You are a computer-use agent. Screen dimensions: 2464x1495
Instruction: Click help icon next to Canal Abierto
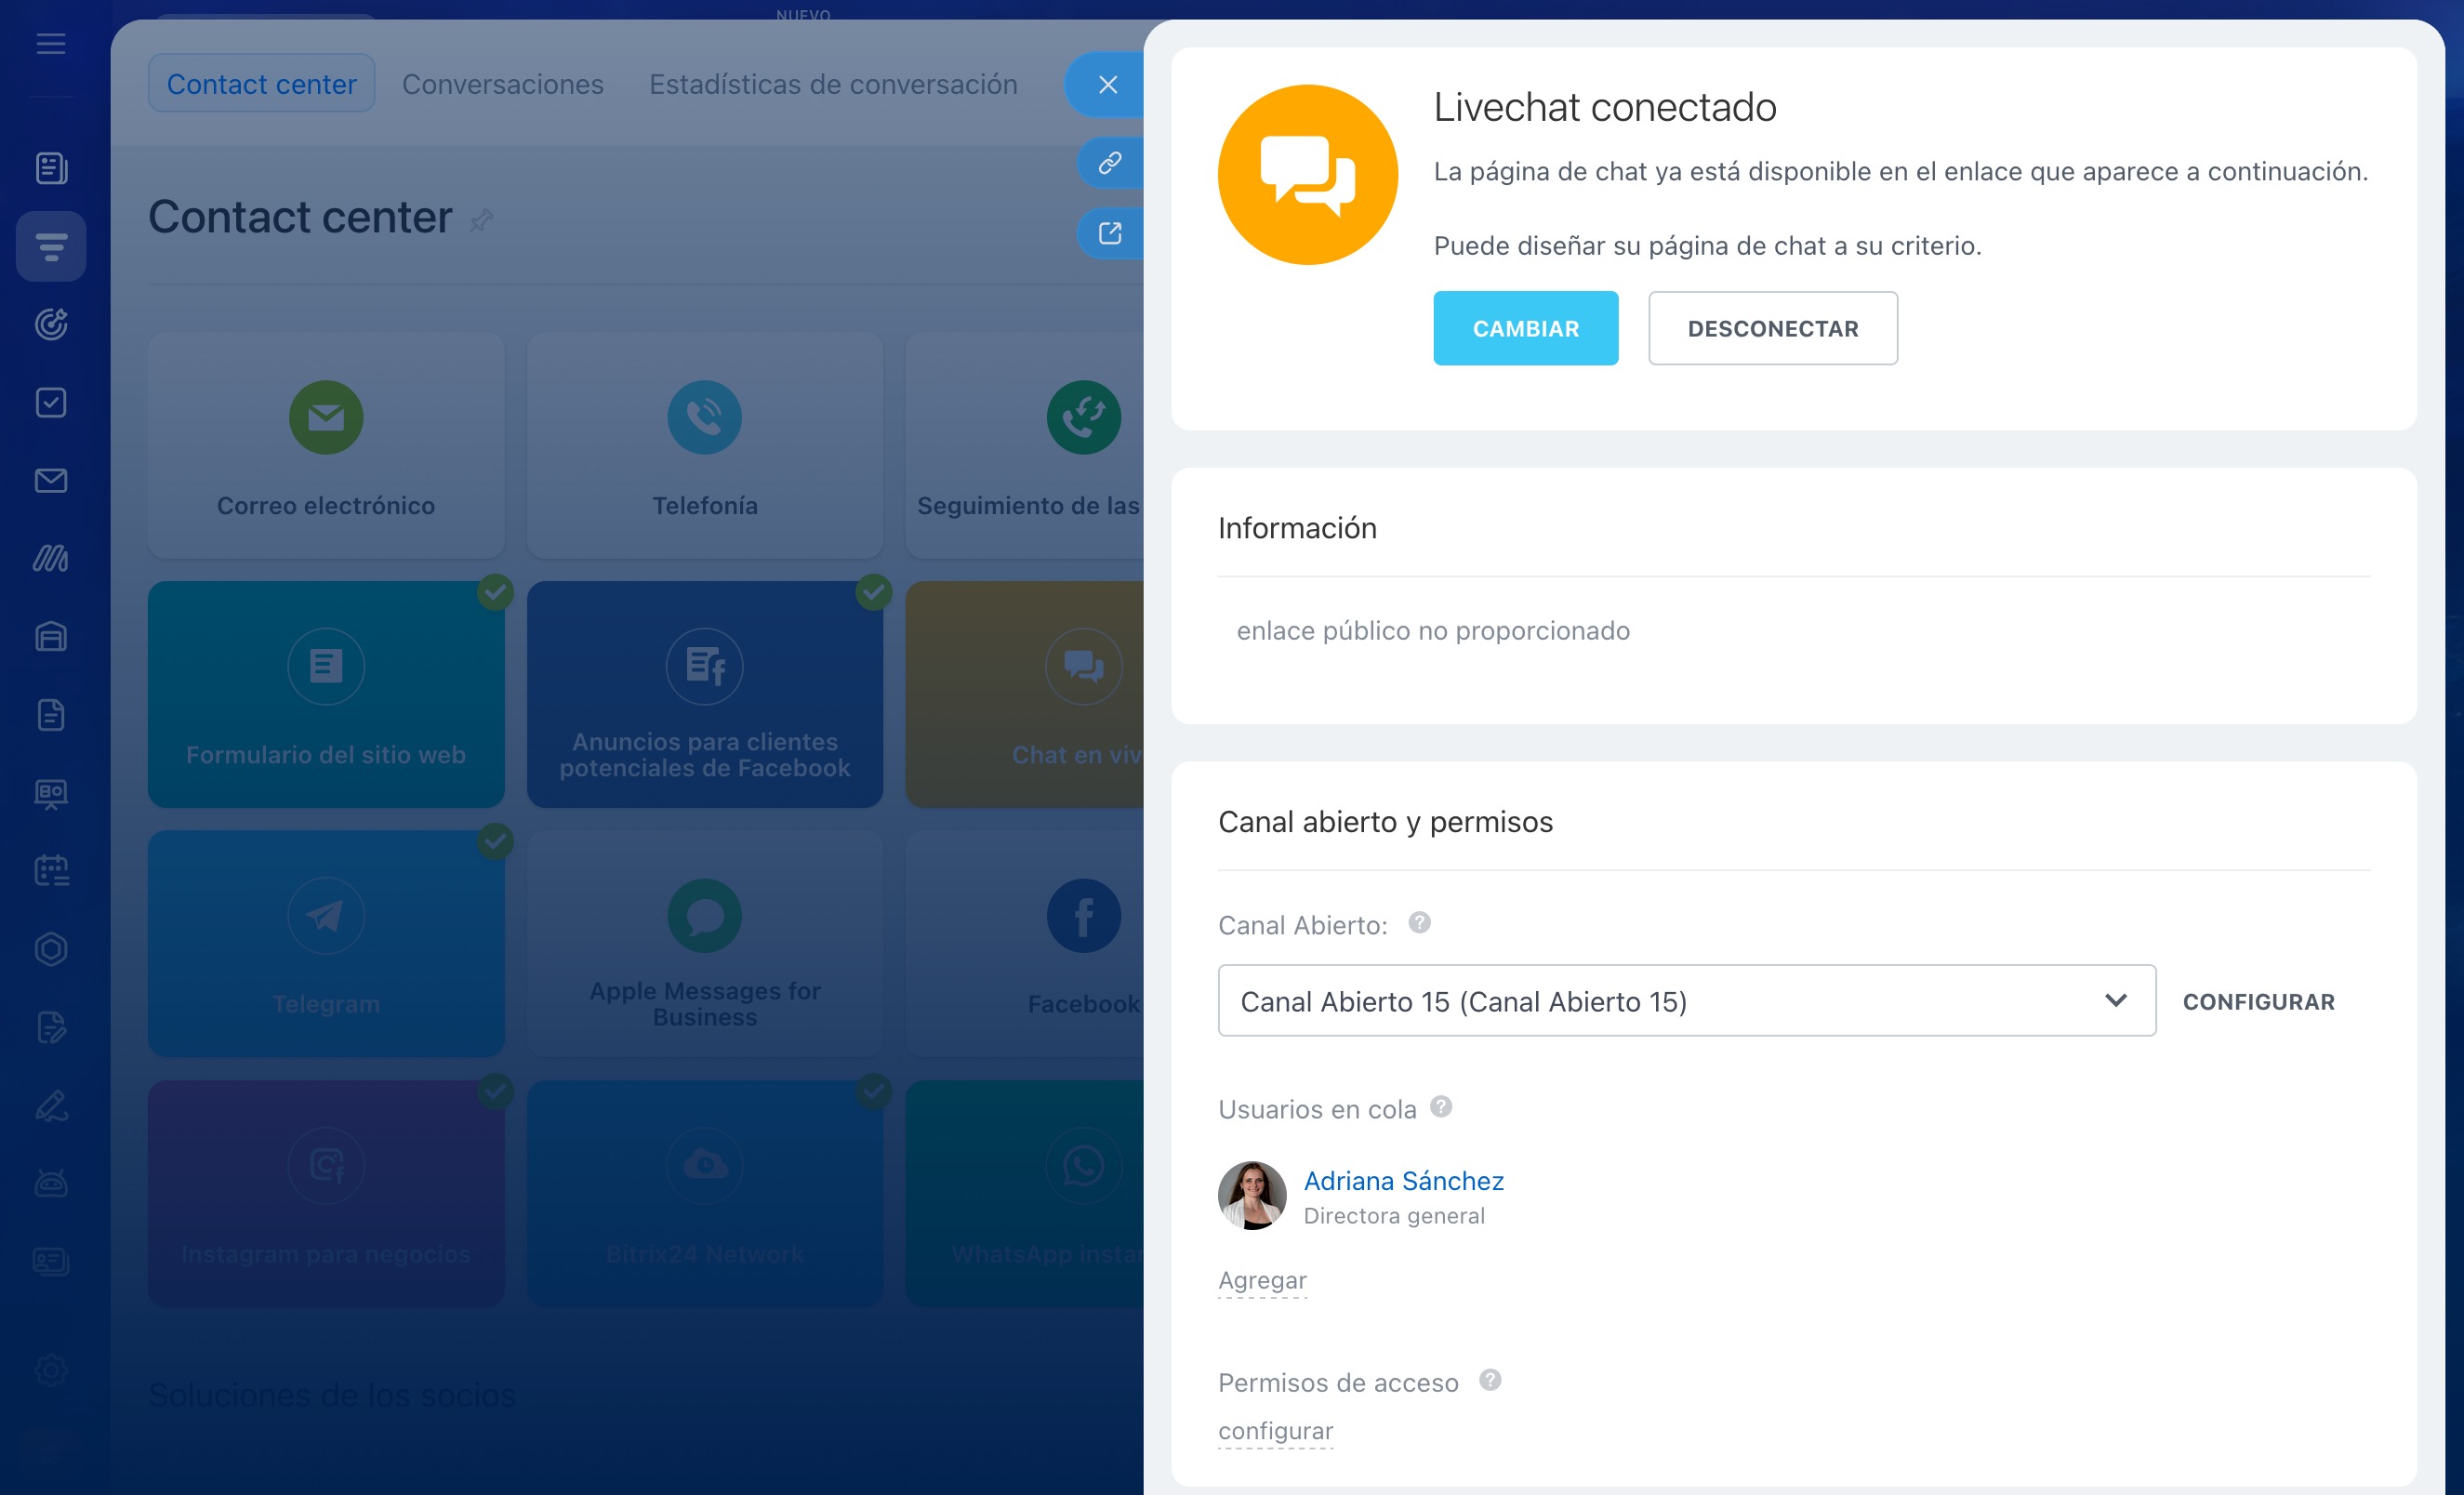(x=1419, y=922)
